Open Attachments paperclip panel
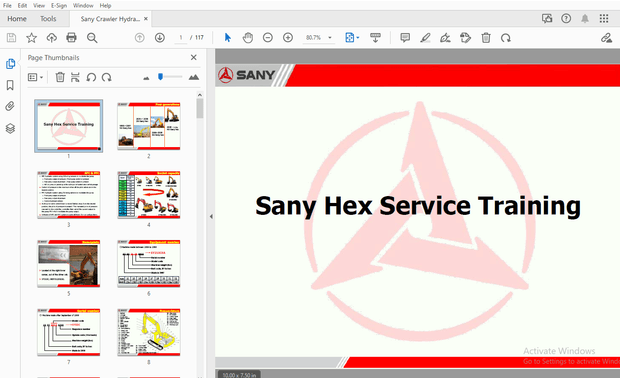620x378 pixels. click(x=10, y=106)
